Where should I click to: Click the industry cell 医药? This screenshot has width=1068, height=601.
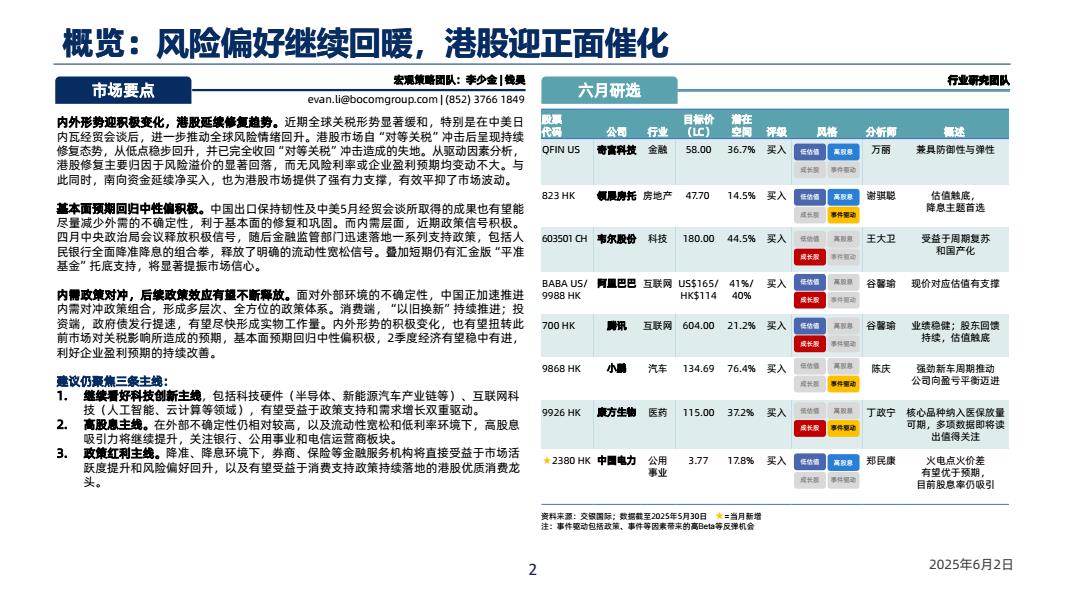(657, 413)
